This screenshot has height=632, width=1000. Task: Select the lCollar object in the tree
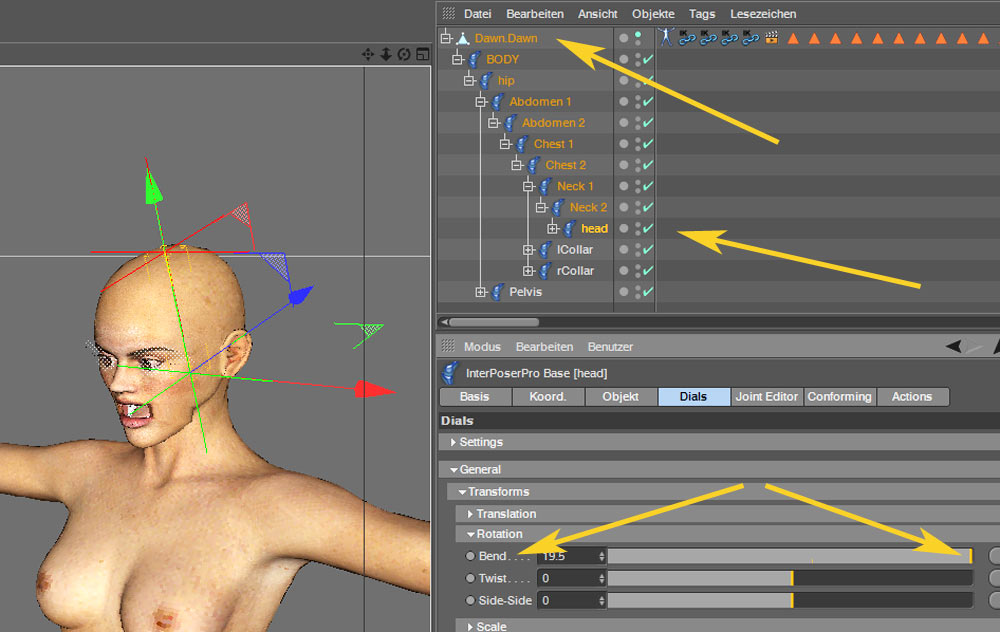pos(574,250)
